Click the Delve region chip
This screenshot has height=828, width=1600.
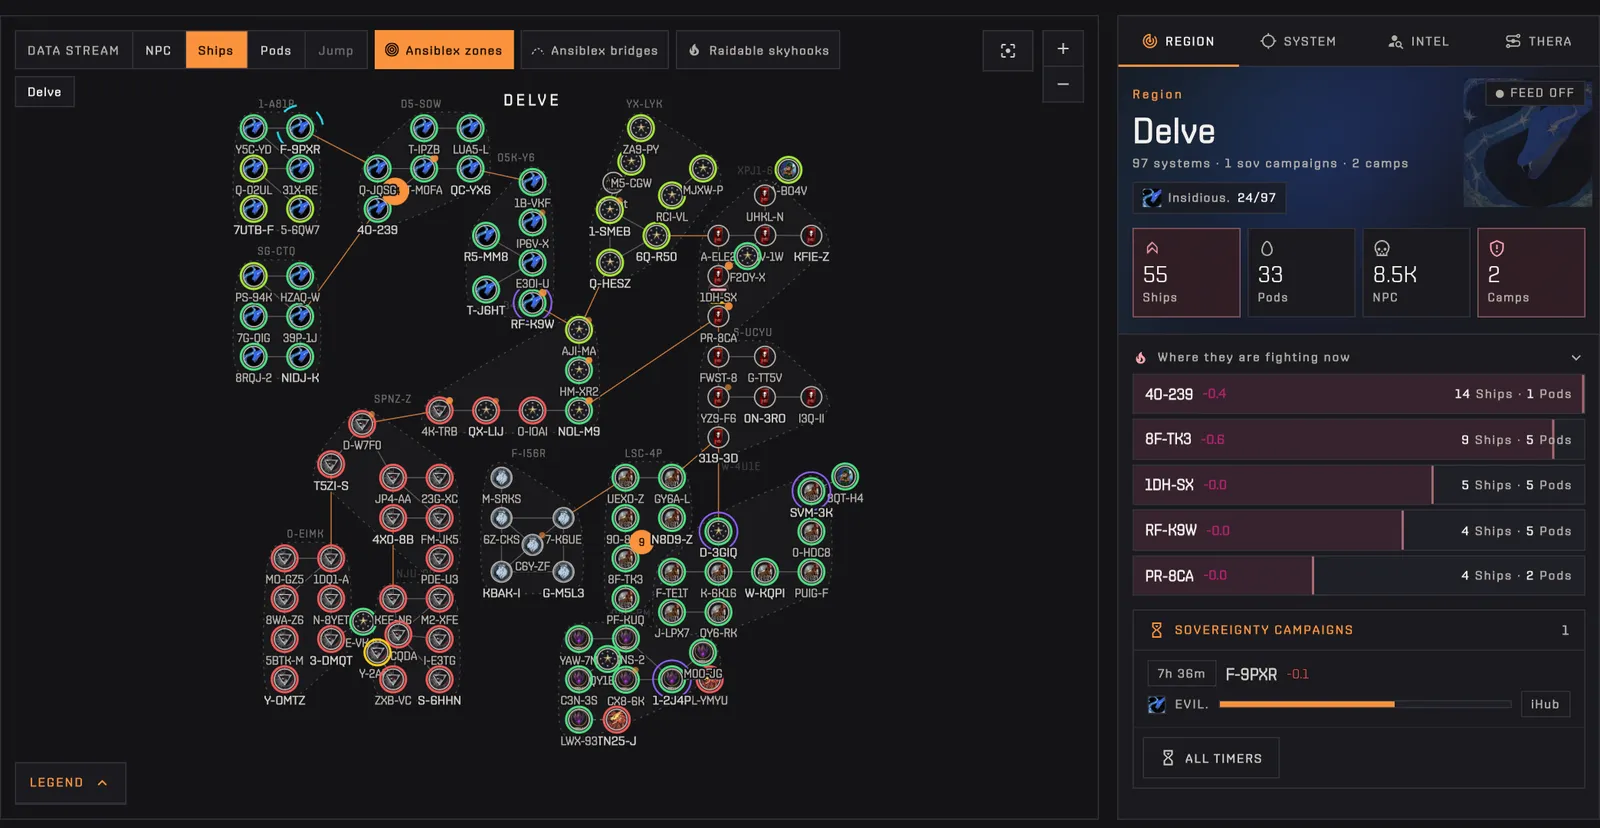coord(44,92)
